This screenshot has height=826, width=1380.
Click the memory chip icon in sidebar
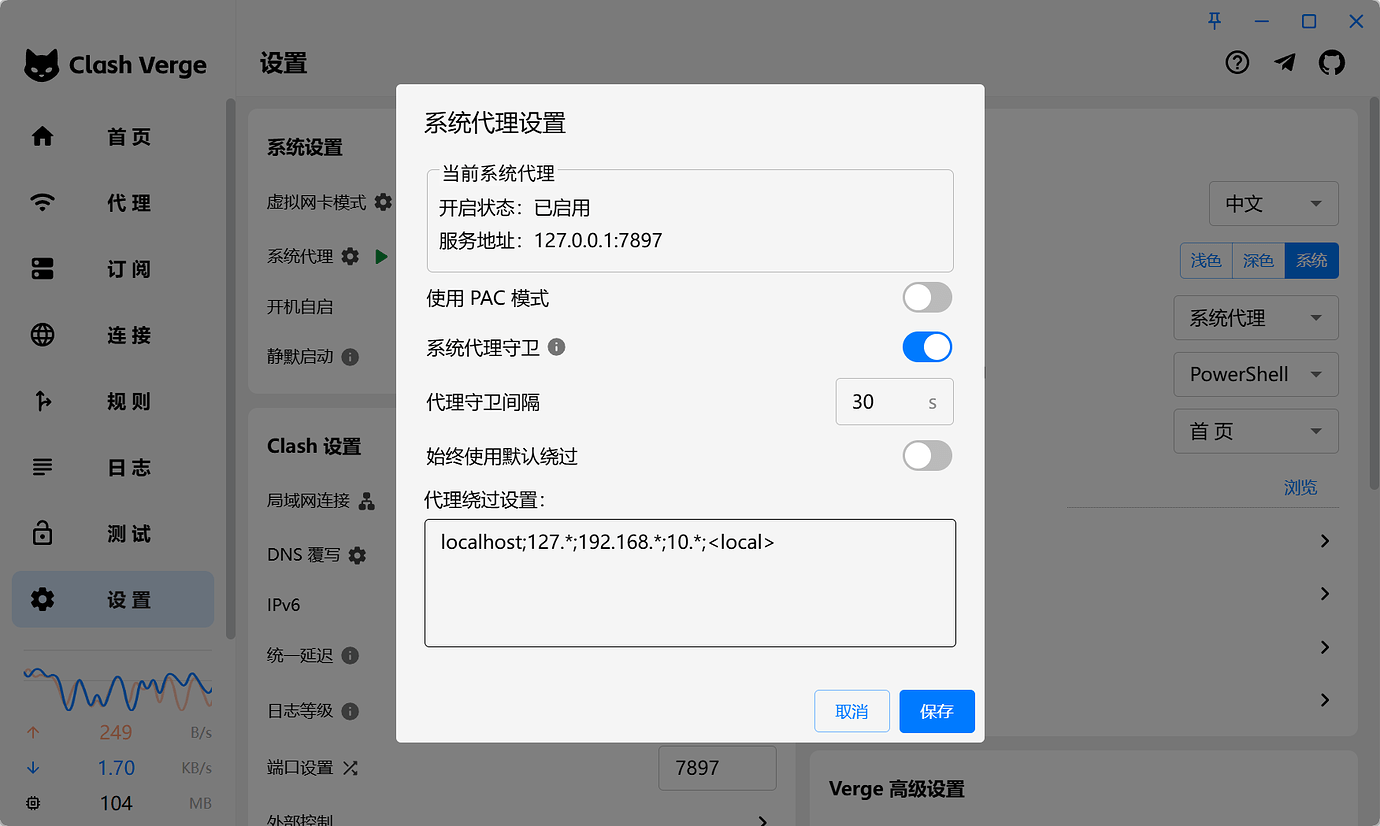[33, 803]
